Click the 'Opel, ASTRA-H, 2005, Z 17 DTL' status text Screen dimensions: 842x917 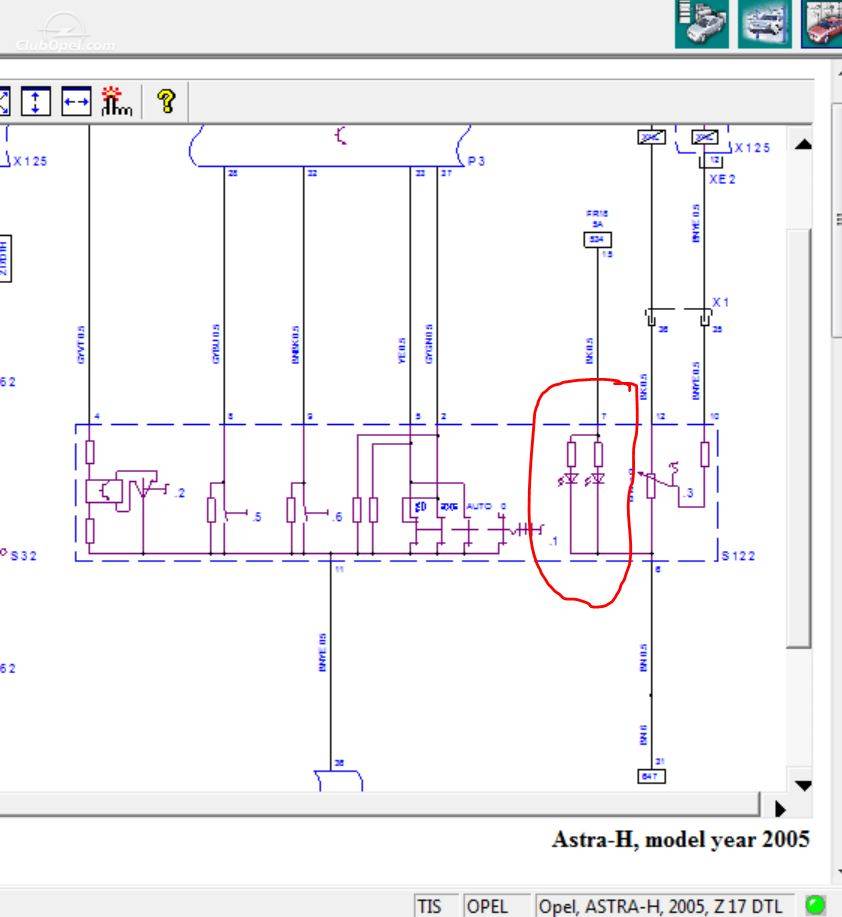pos(660,906)
